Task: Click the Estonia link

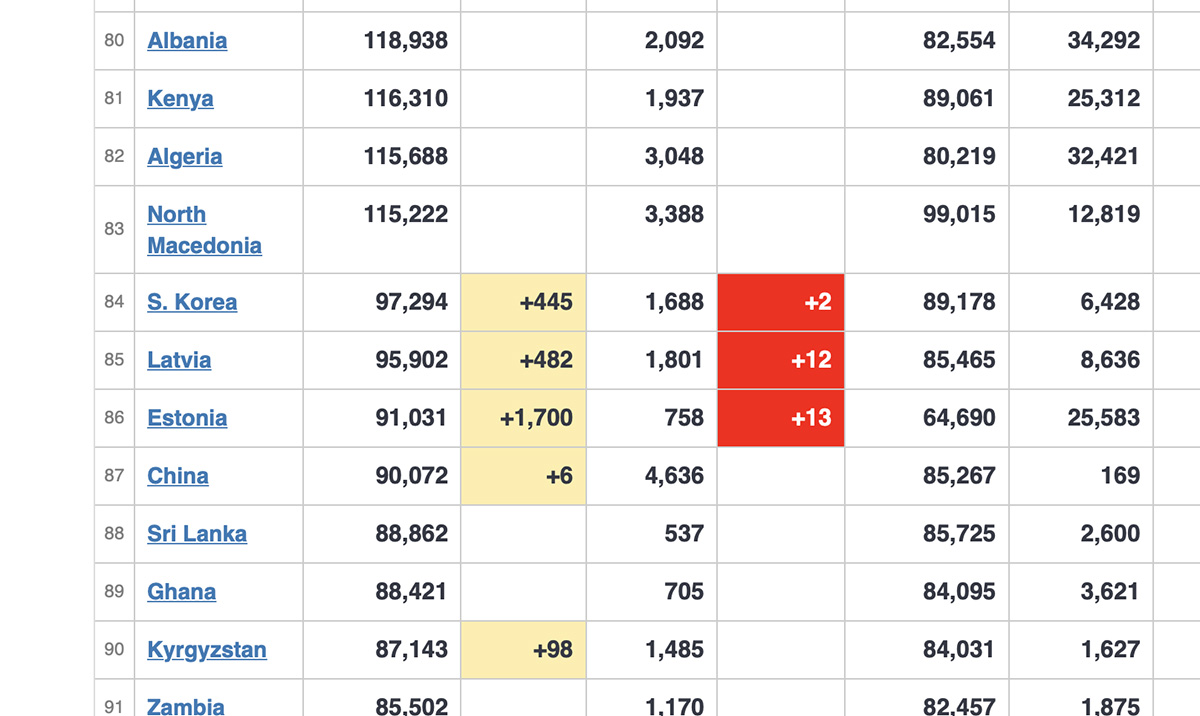Action: 187,418
